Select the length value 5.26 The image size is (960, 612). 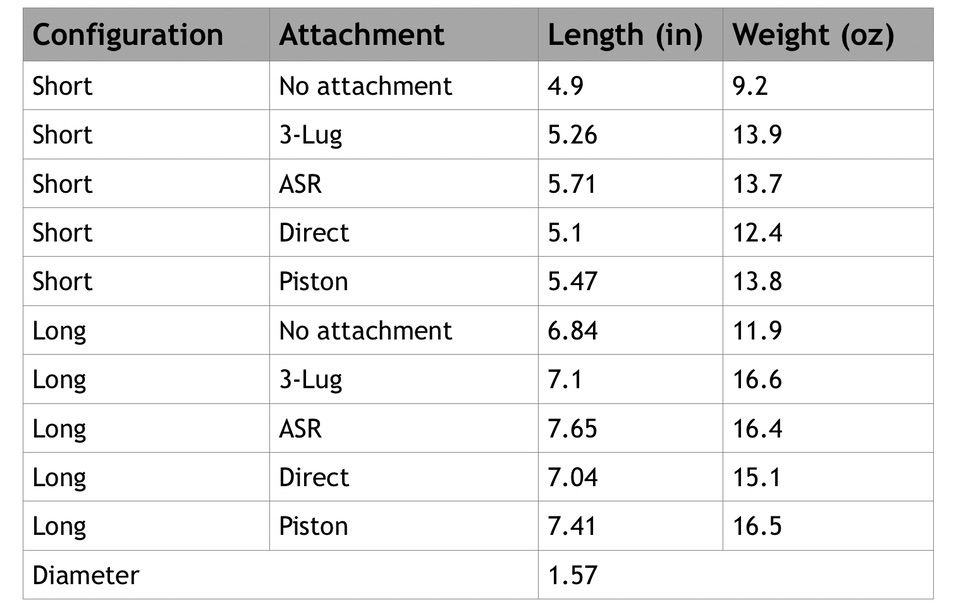[x=572, y=135]
